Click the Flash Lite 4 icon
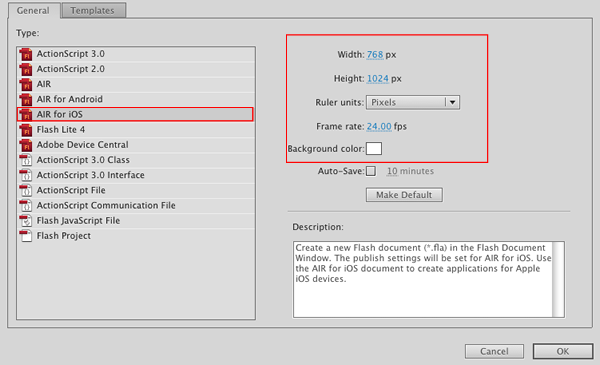The width and height of the screenshot is (600, 365). coord(26,130)
